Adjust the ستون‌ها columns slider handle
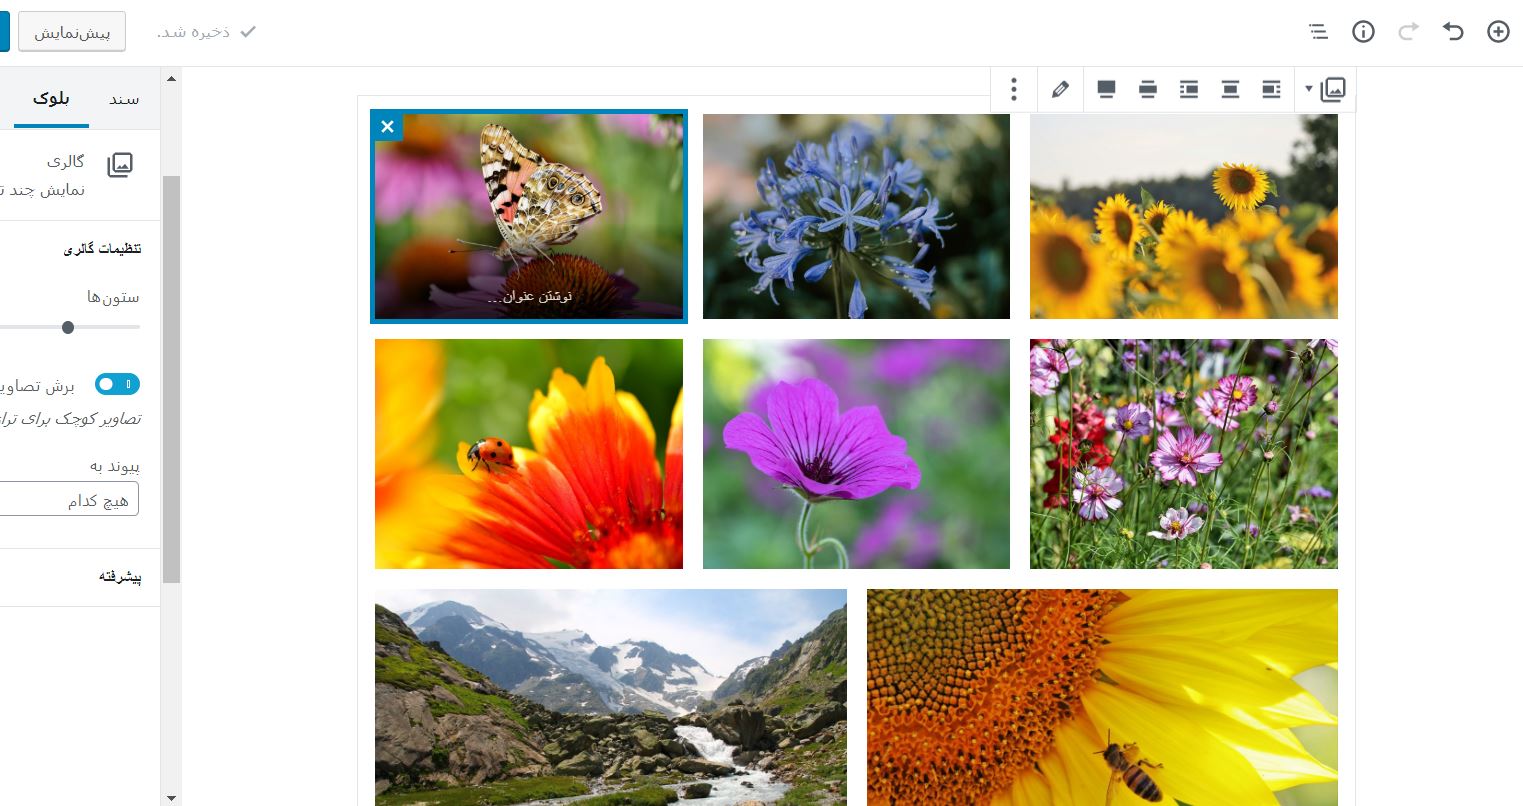The image size is (1523, 806). [x=68, y=327]
